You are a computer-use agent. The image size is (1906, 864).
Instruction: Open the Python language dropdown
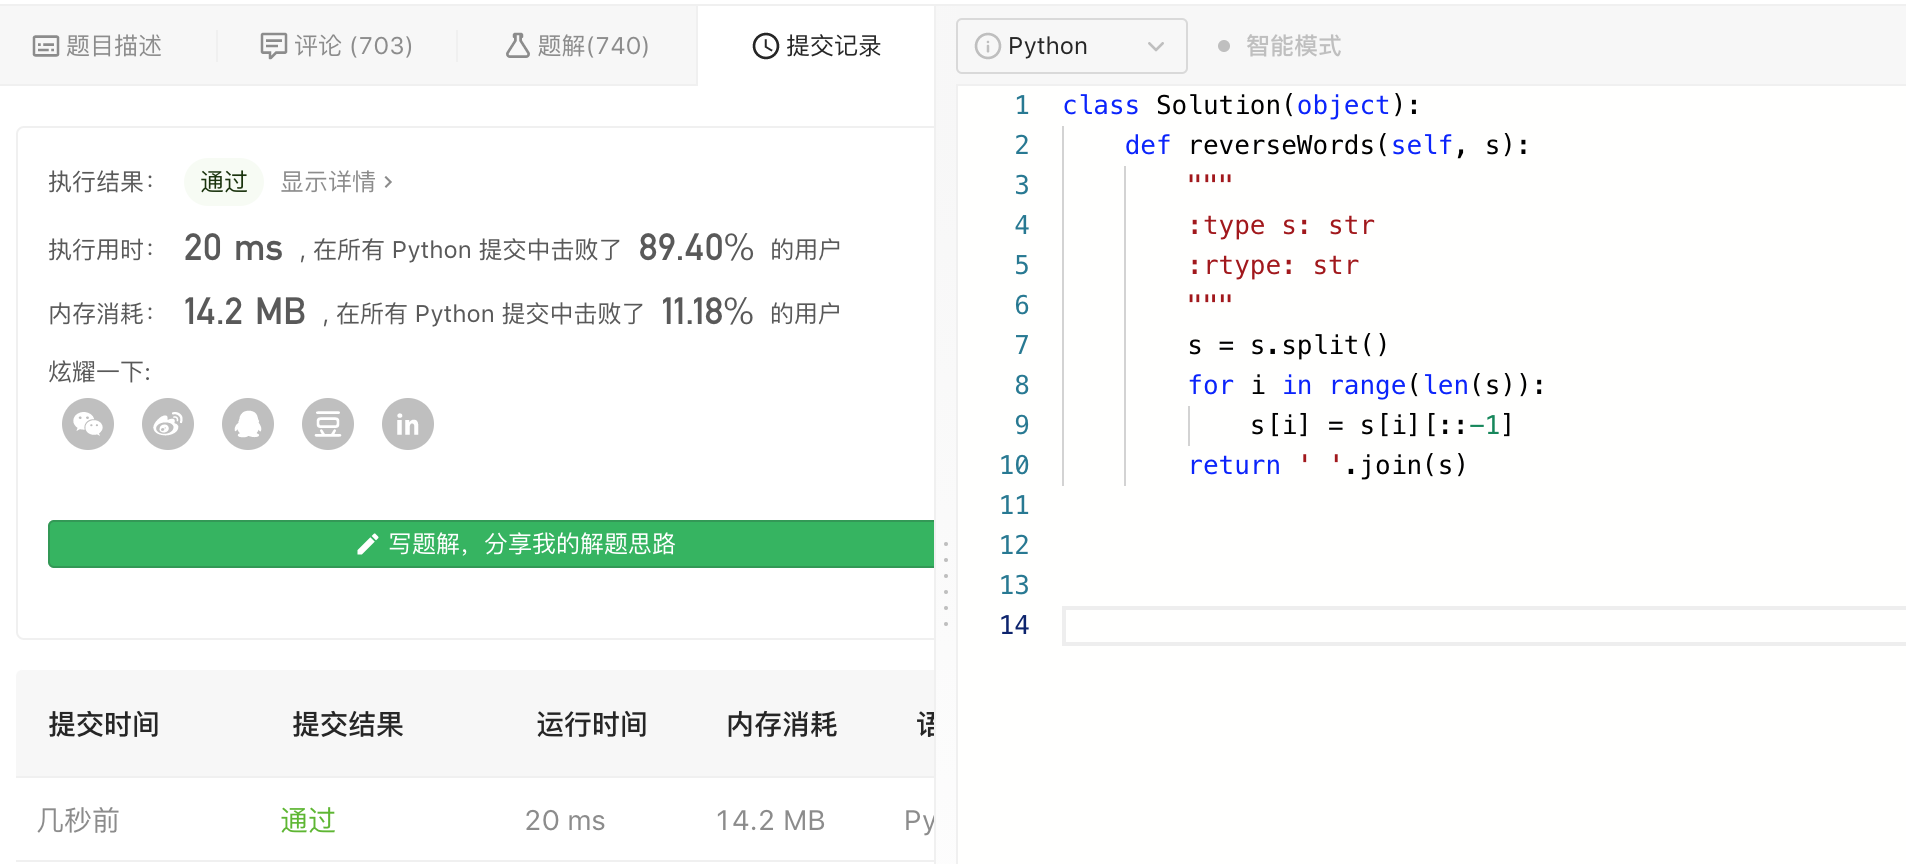pyautogui.click(x=1072, y=46)
